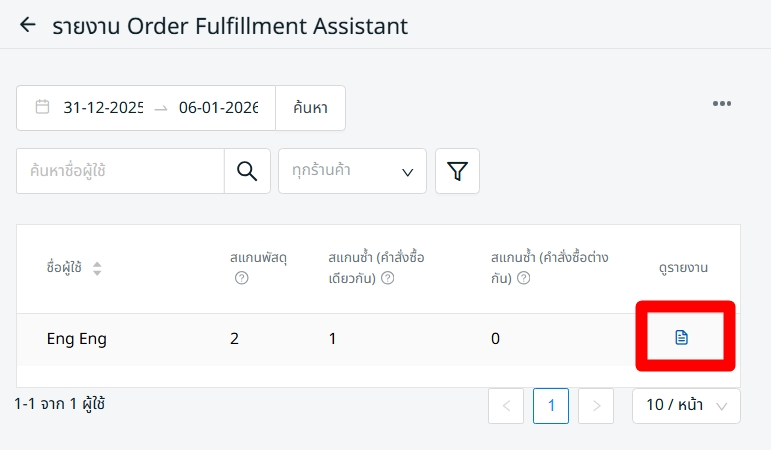Viewport: 771px width, 450px height.
Task: Sort by the ชื่อผู้ใช้ column arrows
Action: pos(97,268)
